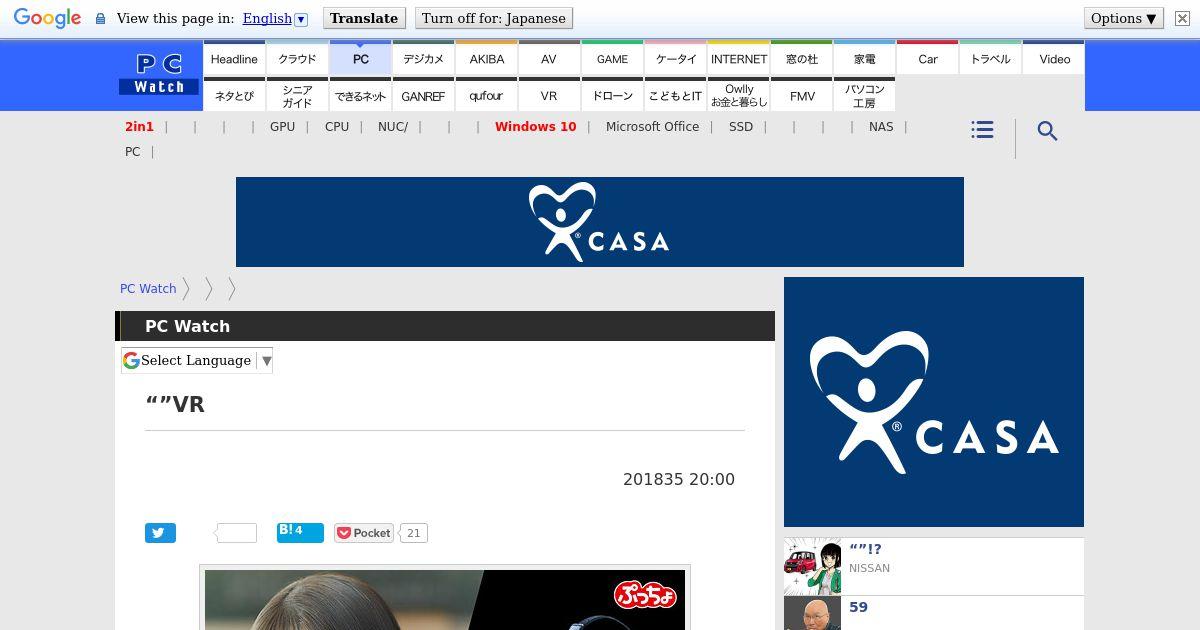Open the Select Language dropdown
The image size is (1200, 630).
[x=197, y=360]
